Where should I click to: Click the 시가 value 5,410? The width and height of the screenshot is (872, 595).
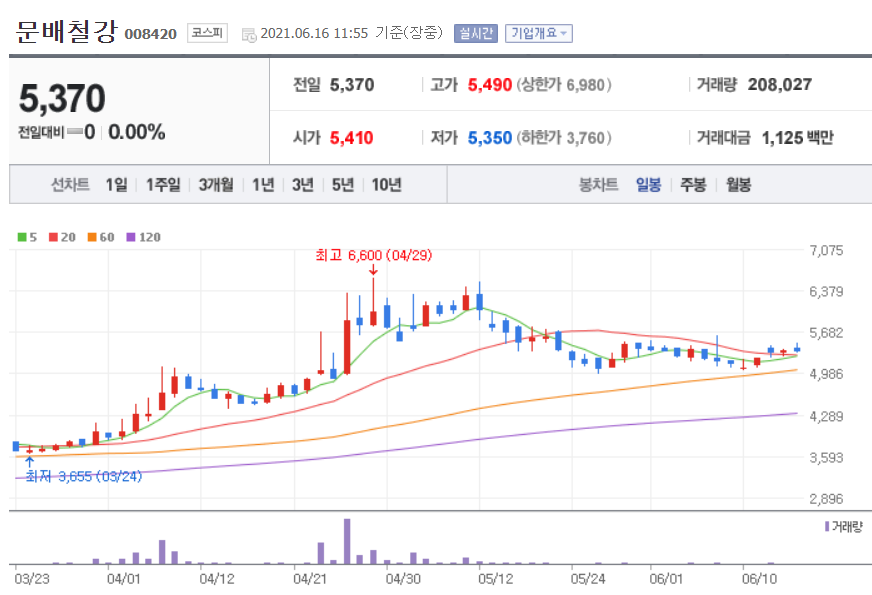351,137
